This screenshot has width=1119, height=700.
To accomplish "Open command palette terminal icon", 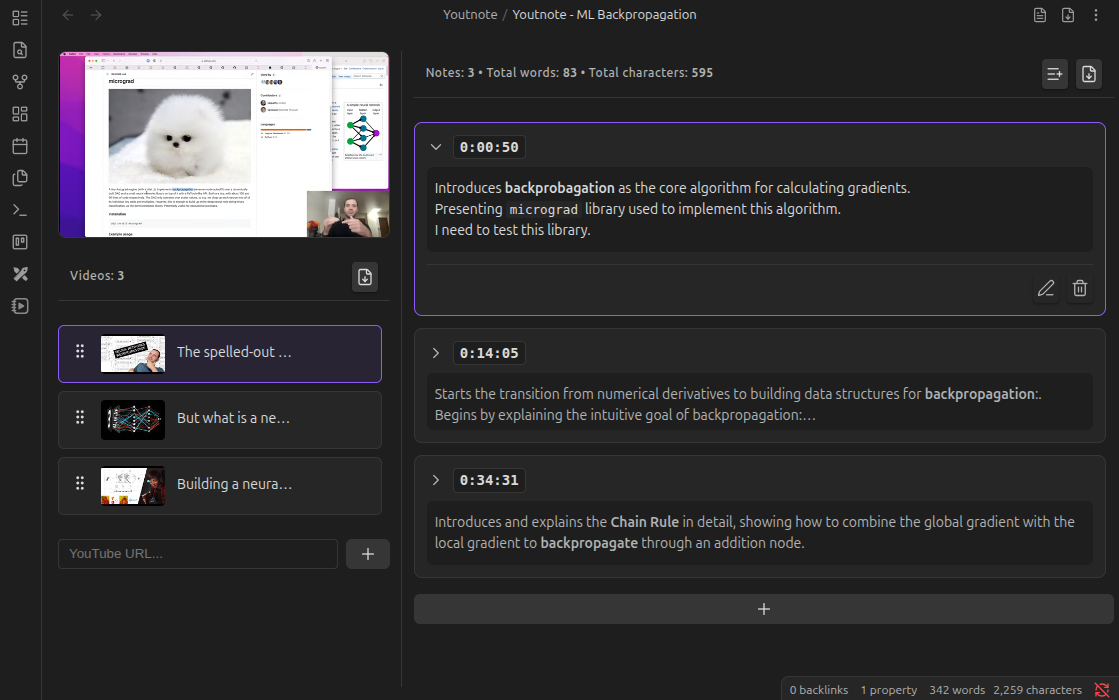I will [20, 210].
